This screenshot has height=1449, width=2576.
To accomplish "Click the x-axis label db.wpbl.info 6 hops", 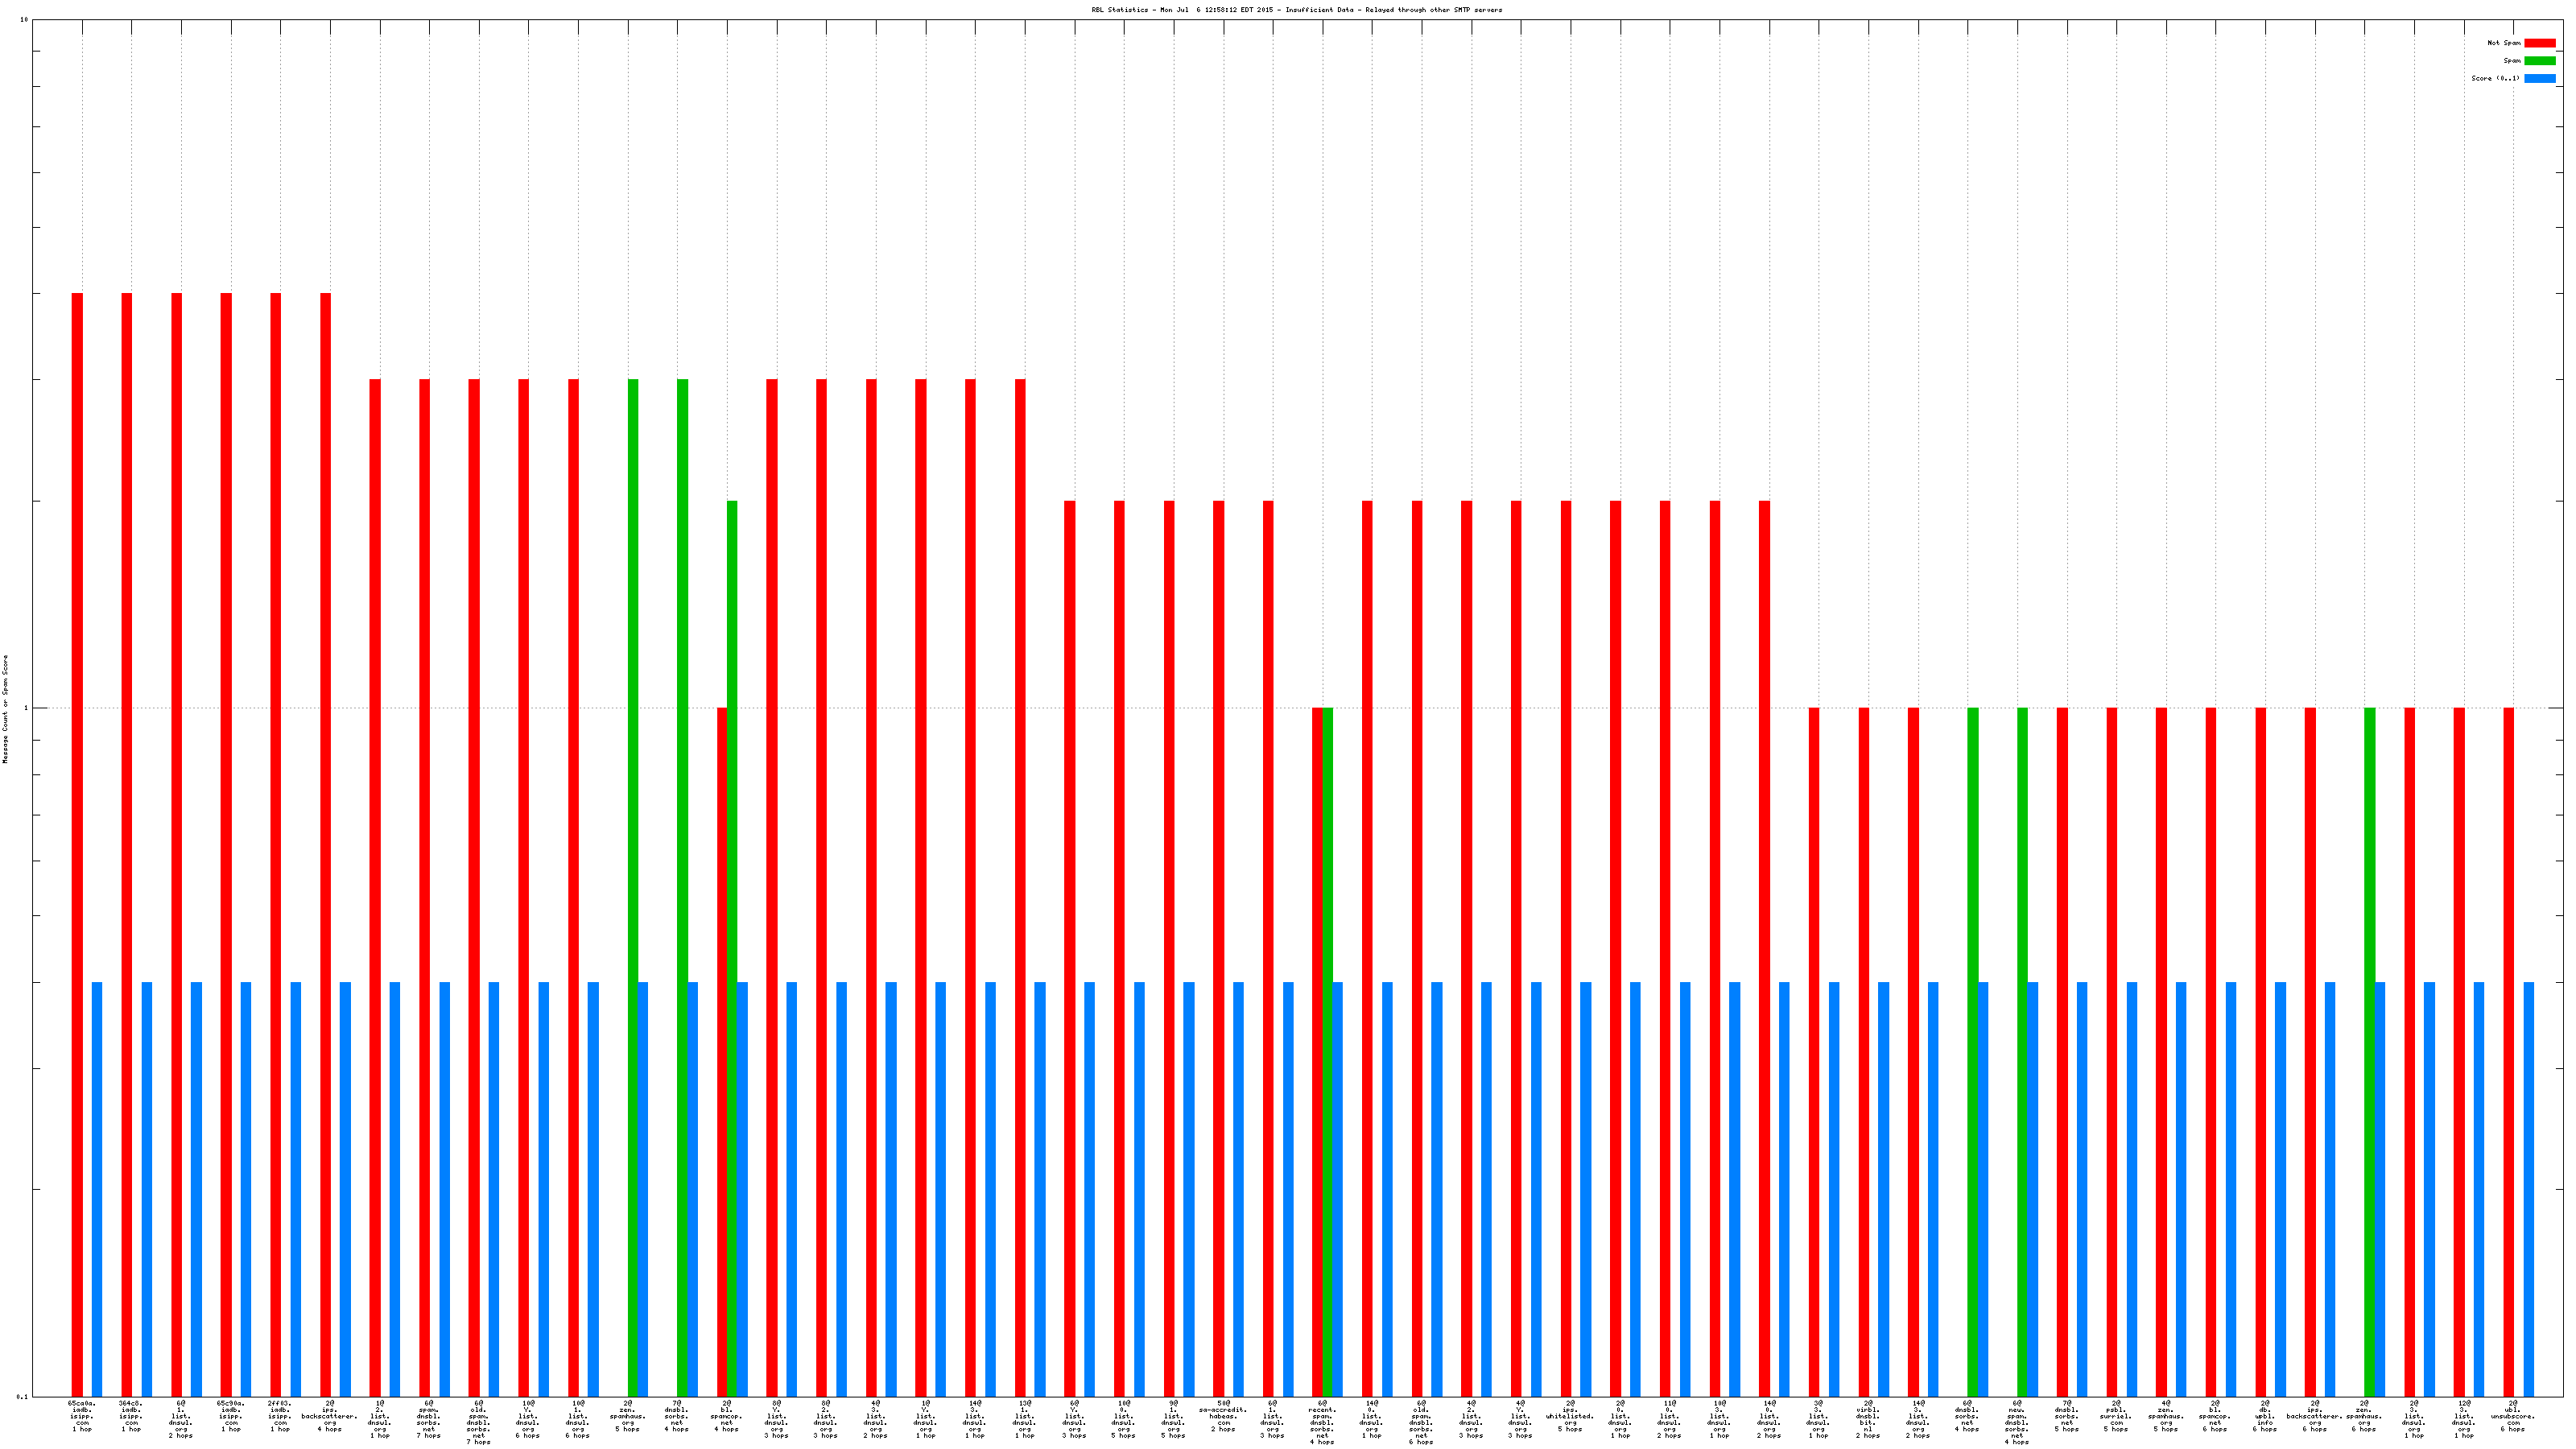I will pyautogui.click(x=2264, y=1418).
